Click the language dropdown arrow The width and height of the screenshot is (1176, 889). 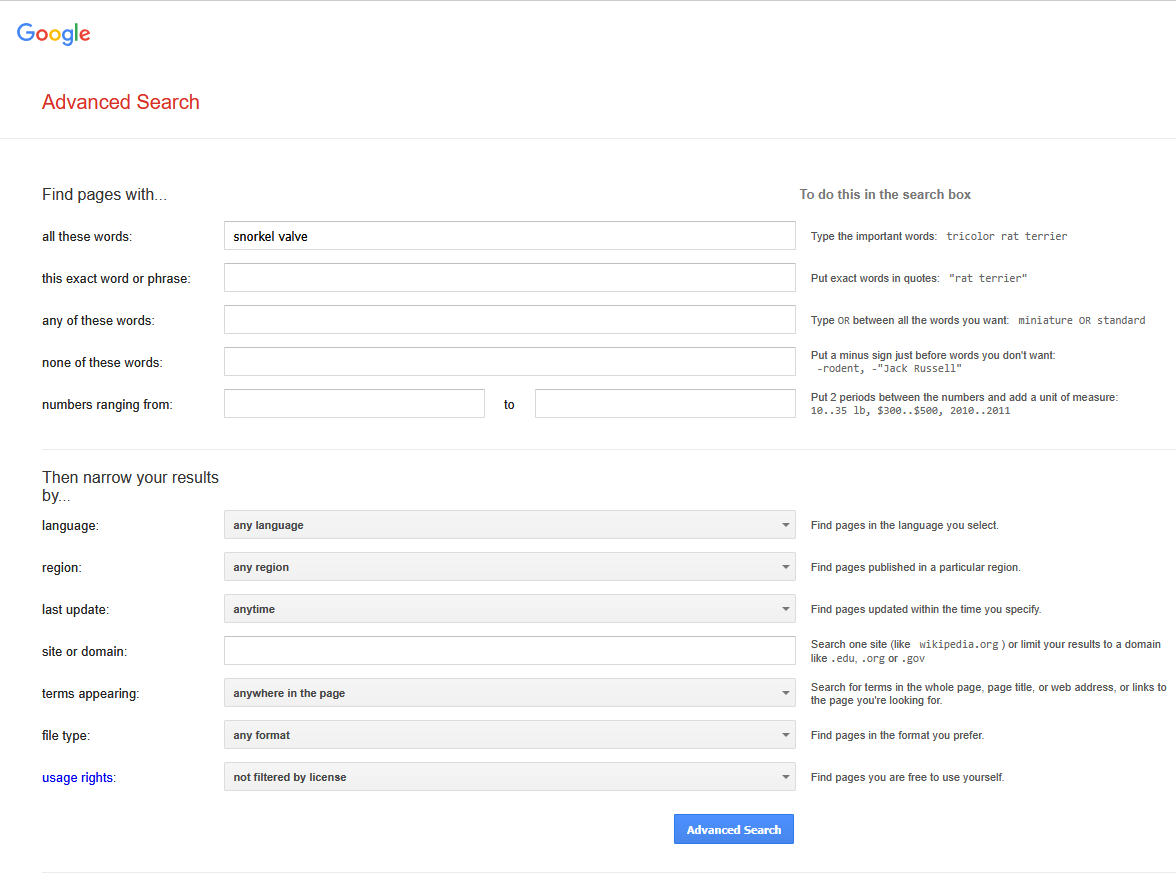785,525
